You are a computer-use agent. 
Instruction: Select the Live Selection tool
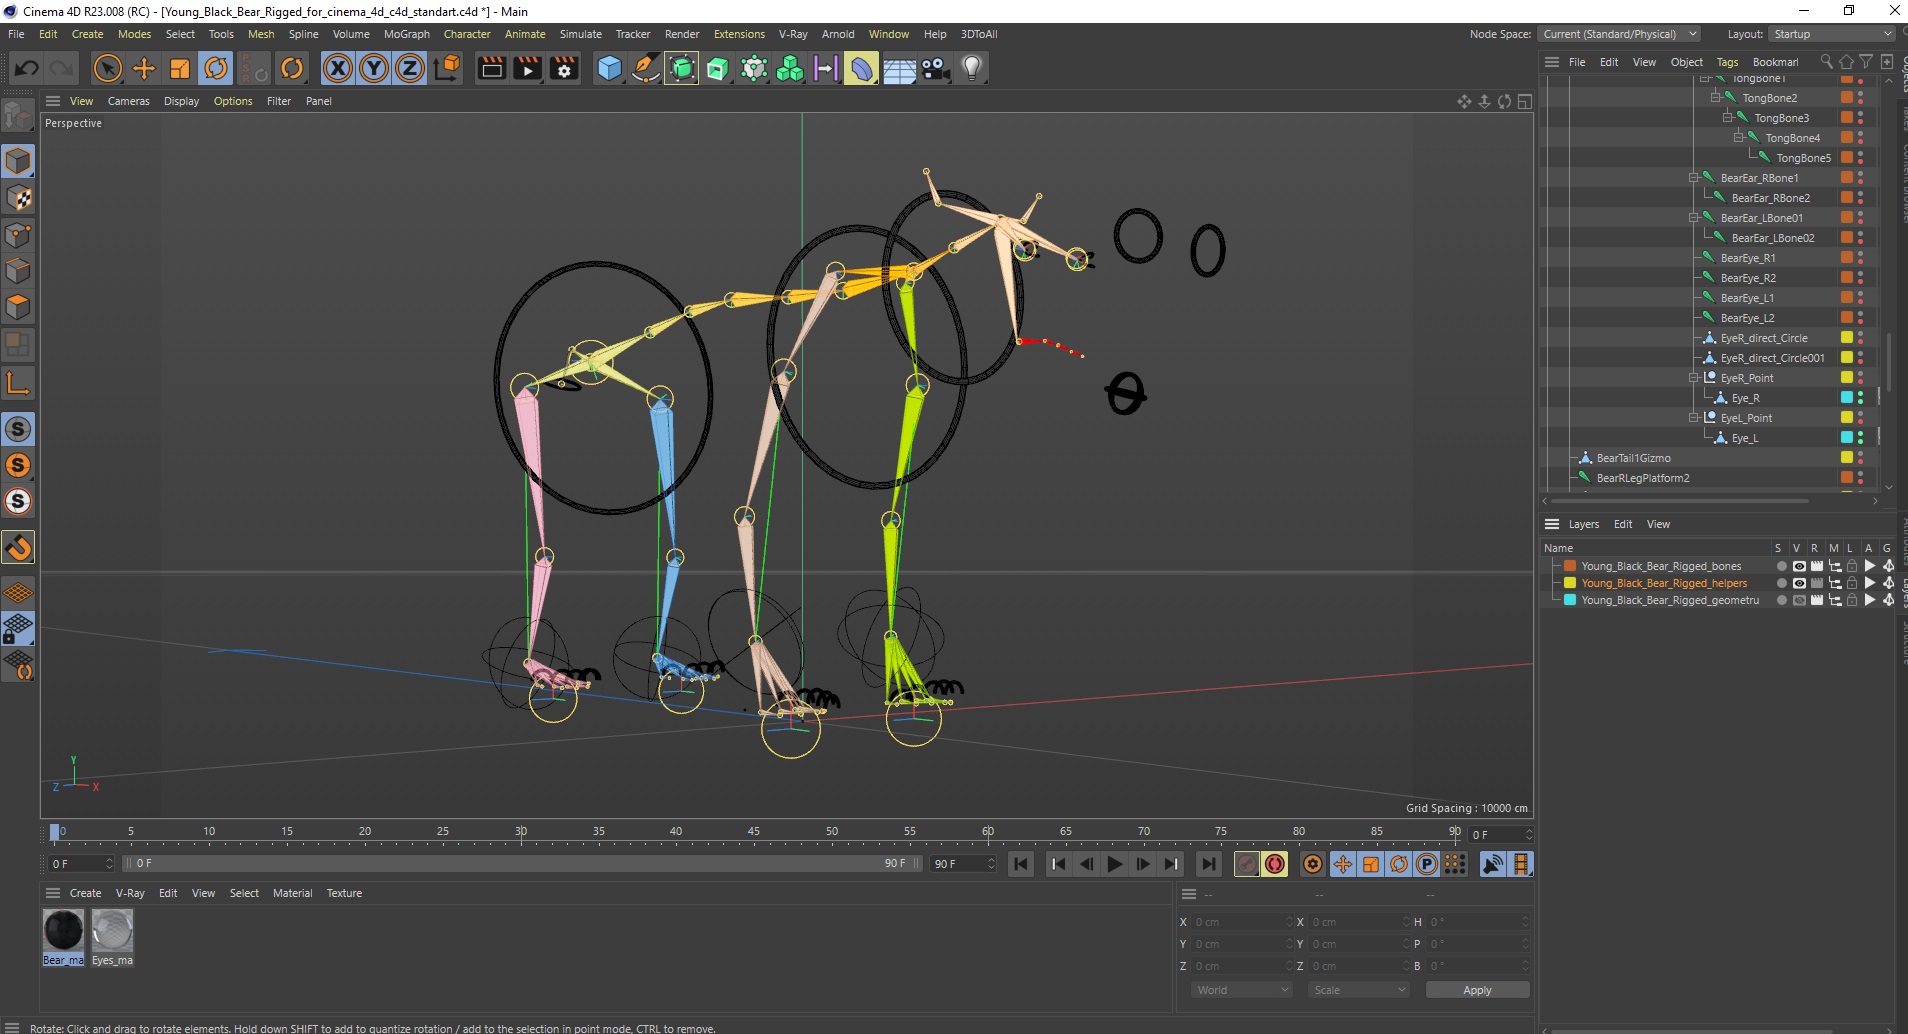click(107, 68)
